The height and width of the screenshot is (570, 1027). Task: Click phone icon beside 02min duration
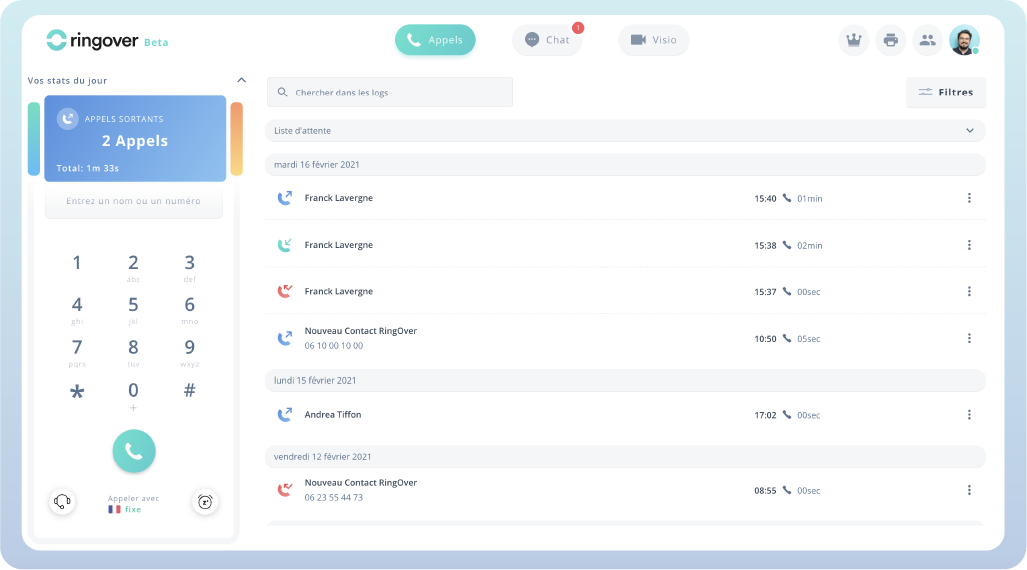click(787, 246)
